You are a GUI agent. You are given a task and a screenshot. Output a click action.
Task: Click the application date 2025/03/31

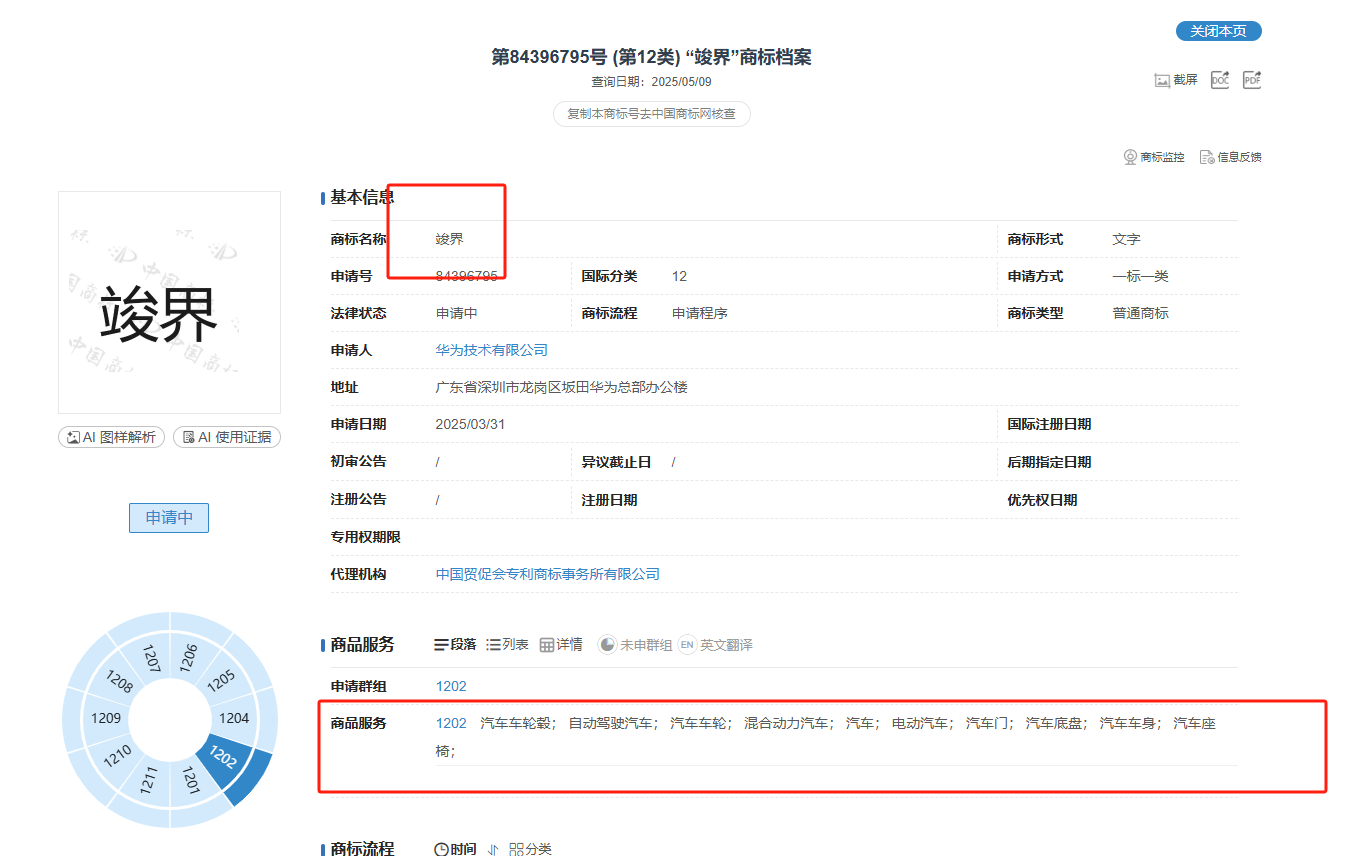pyautogui.click(x=470, y=424)
